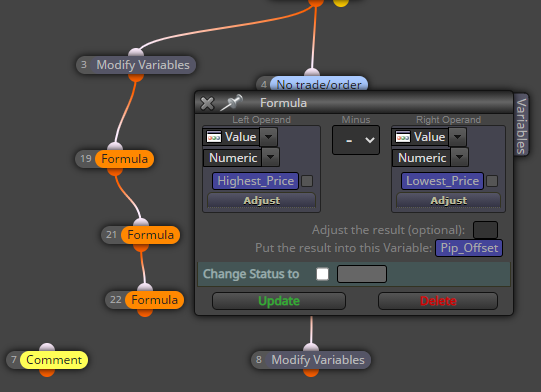Click the orange output connector of Formula 22

tap(145, 313)
